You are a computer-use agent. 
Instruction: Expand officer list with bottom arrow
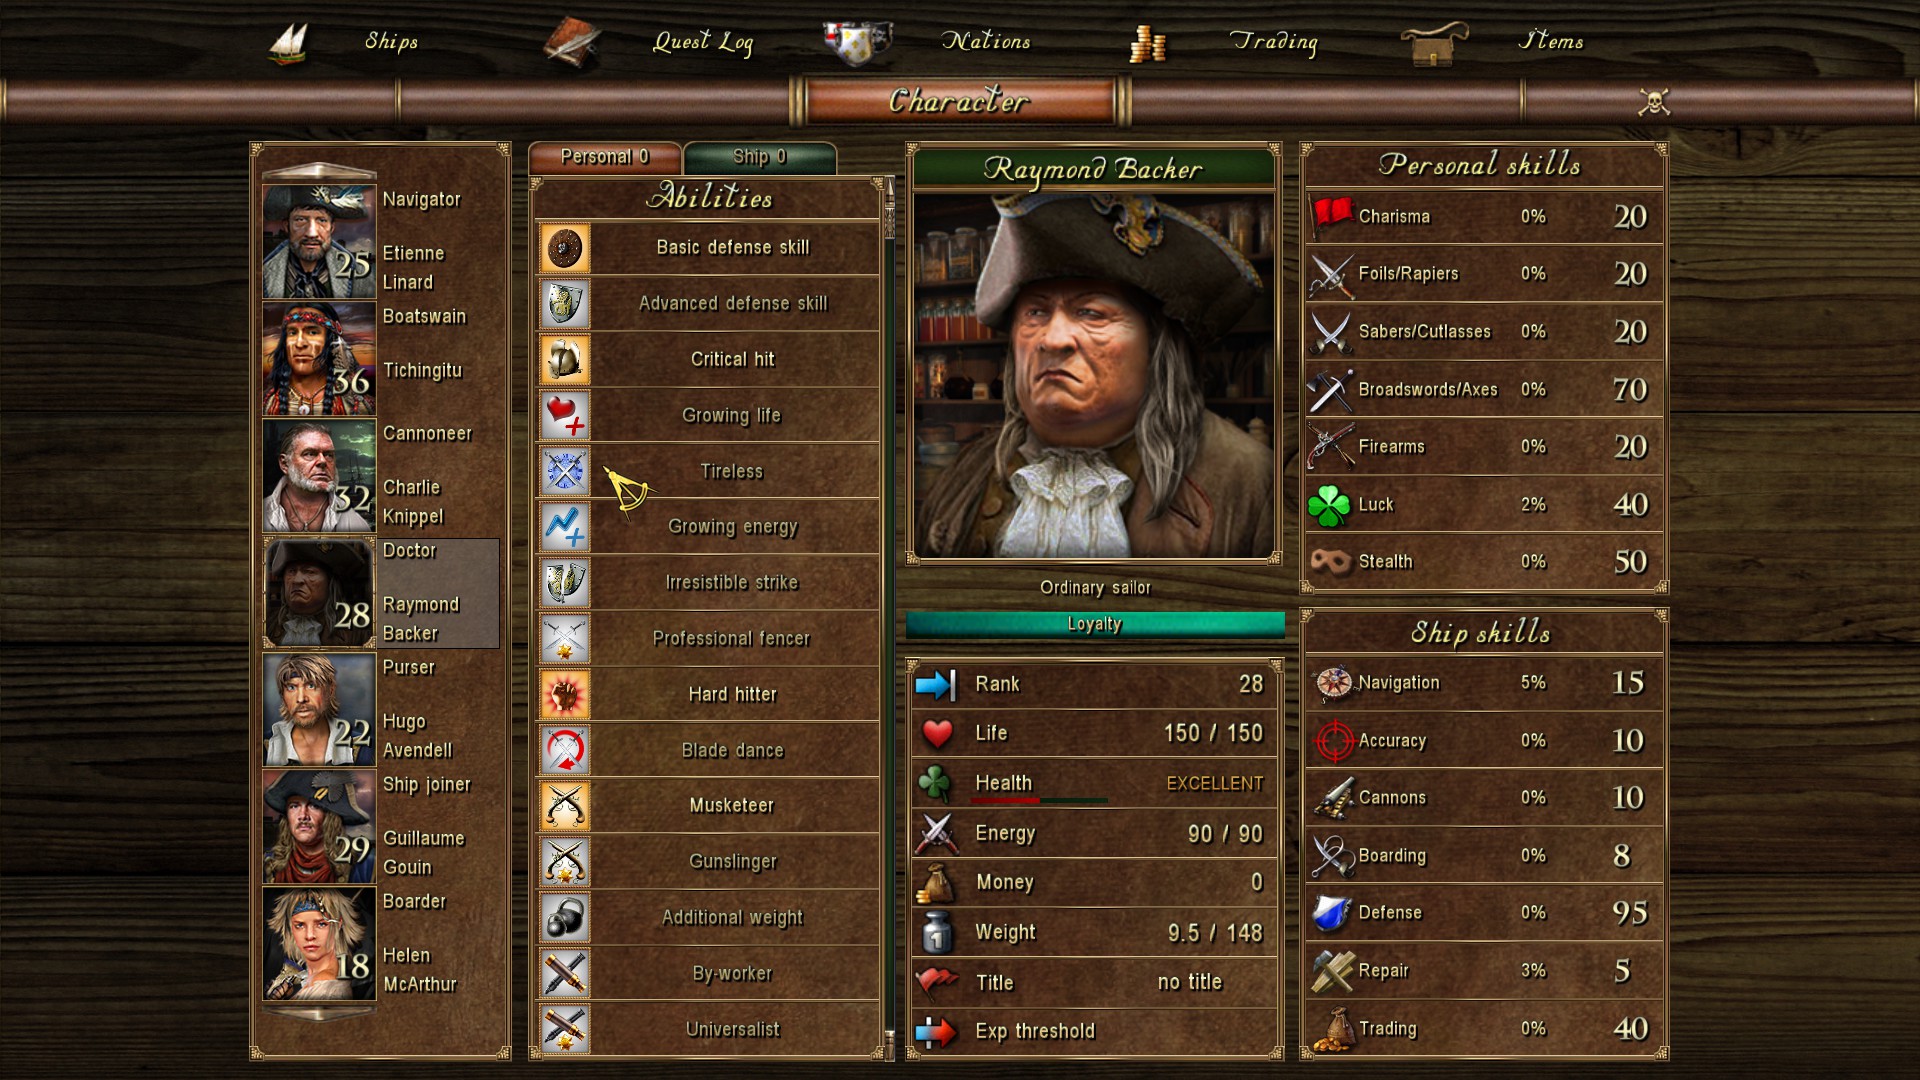point(318,1014)
